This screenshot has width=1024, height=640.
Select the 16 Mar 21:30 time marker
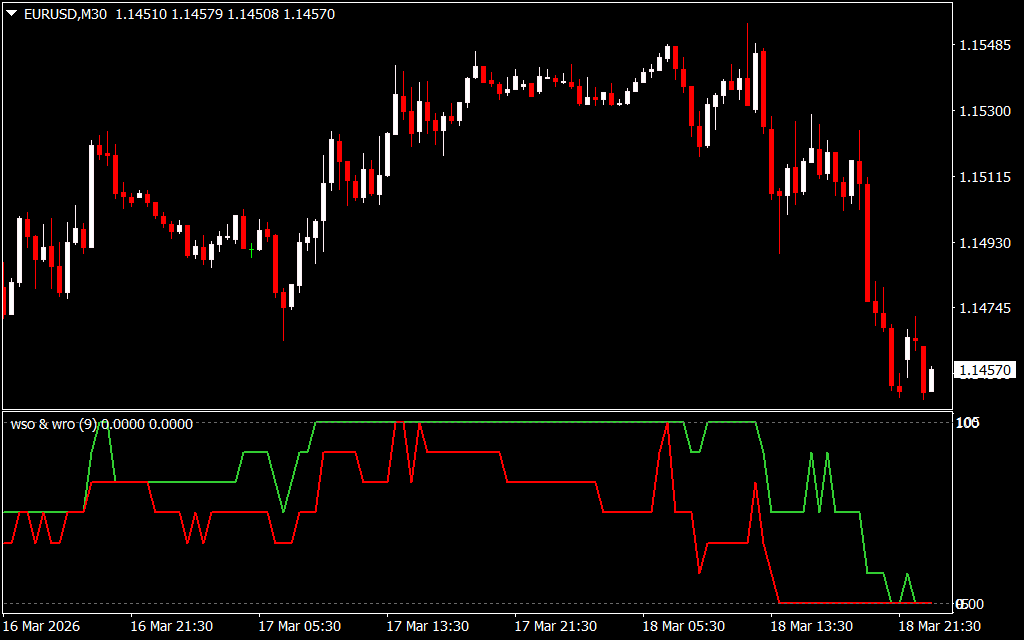(172, 626)
